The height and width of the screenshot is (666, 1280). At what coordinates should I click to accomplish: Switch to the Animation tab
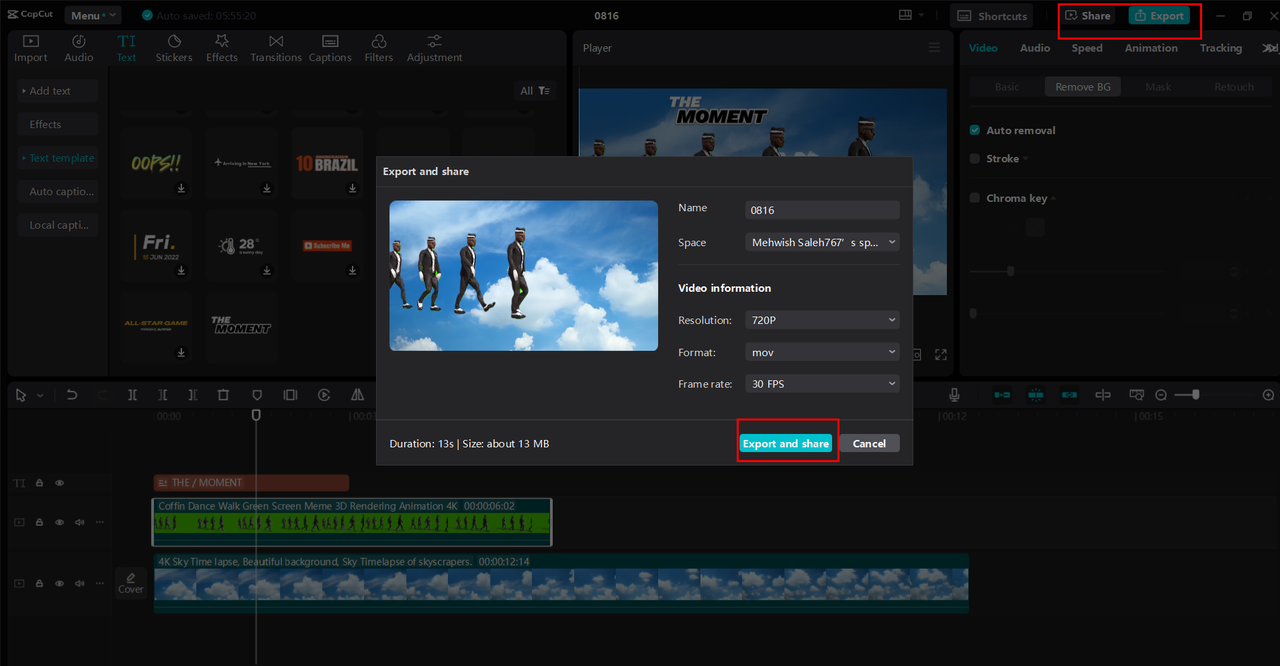(x=1151, y=48)
